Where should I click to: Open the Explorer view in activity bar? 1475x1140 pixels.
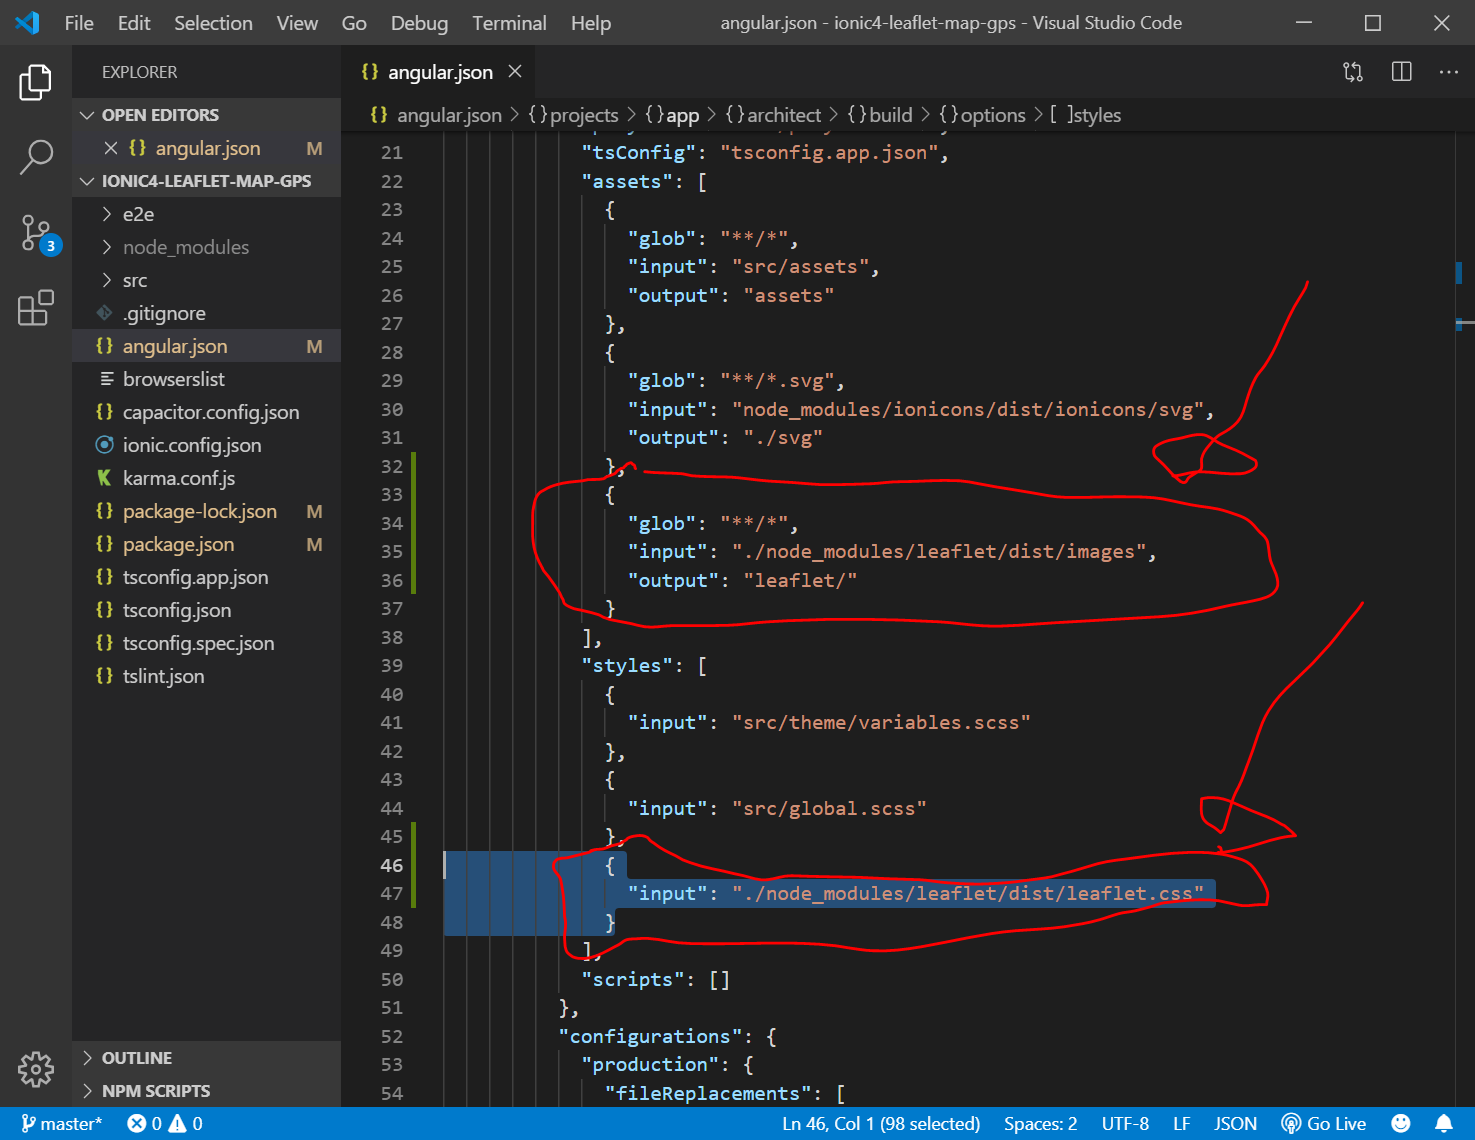36,82
